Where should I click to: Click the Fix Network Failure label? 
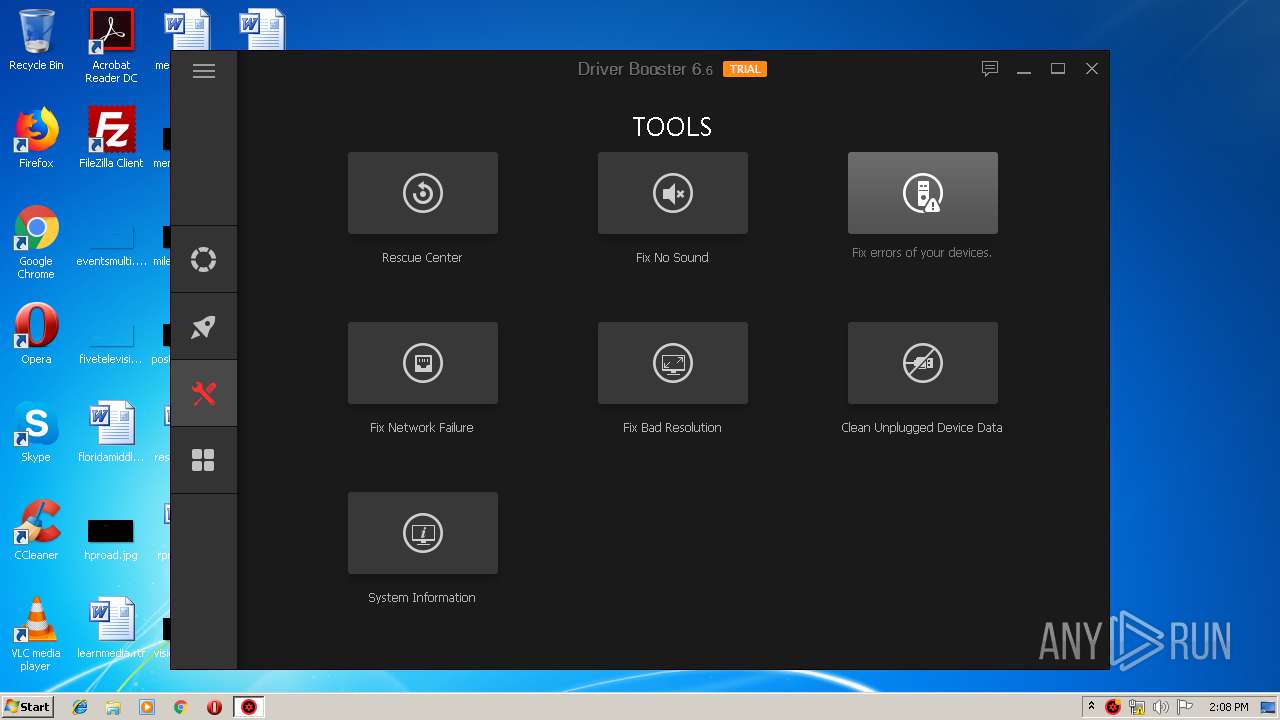[422, 427]
